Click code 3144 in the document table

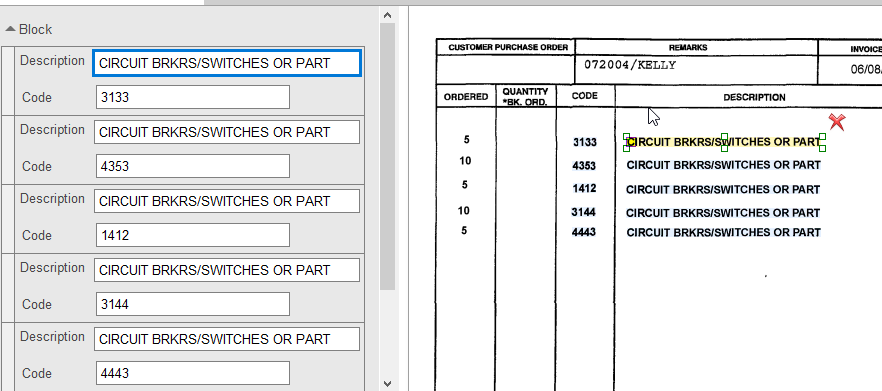pyautogui.click(x=583, y=212)
